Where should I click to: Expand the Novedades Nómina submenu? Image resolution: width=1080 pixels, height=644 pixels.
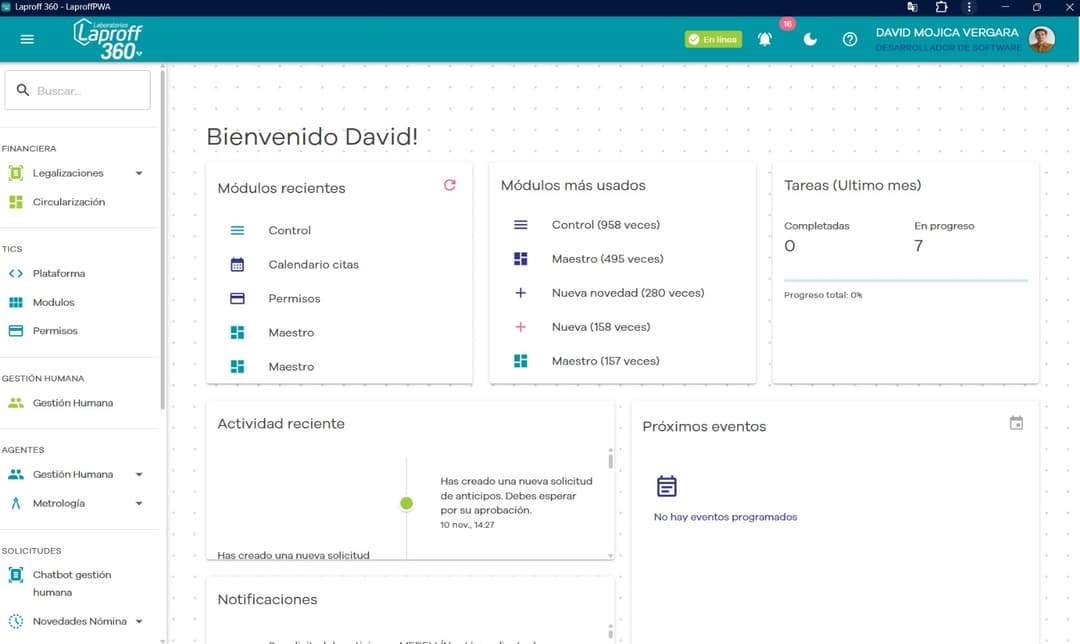click(x=139, y=621)
